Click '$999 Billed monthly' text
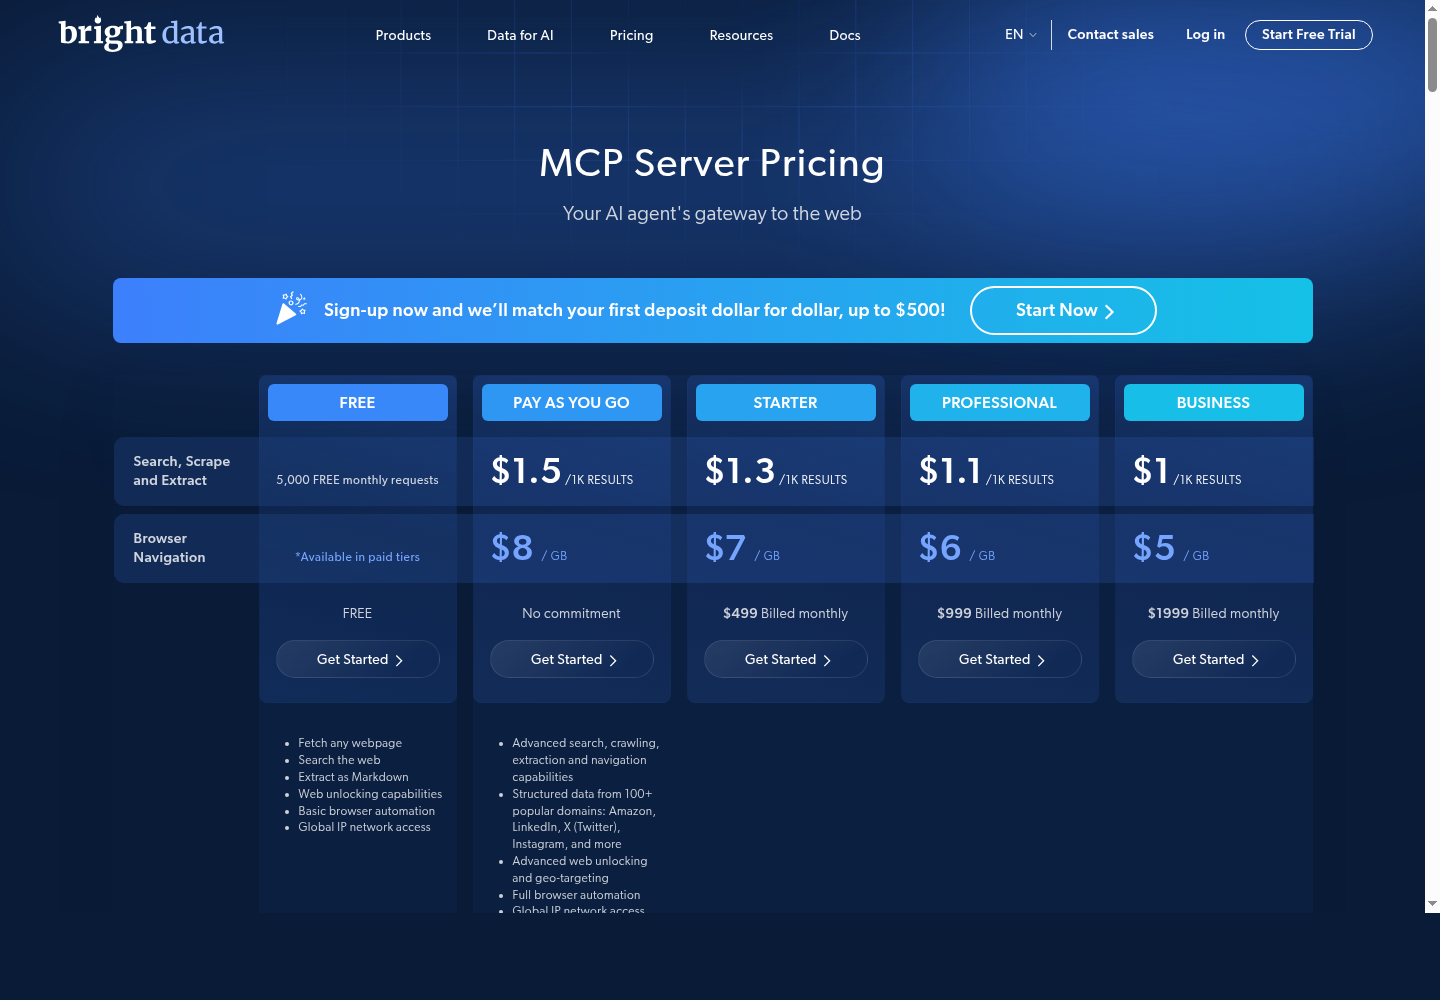 click(999, 613)
